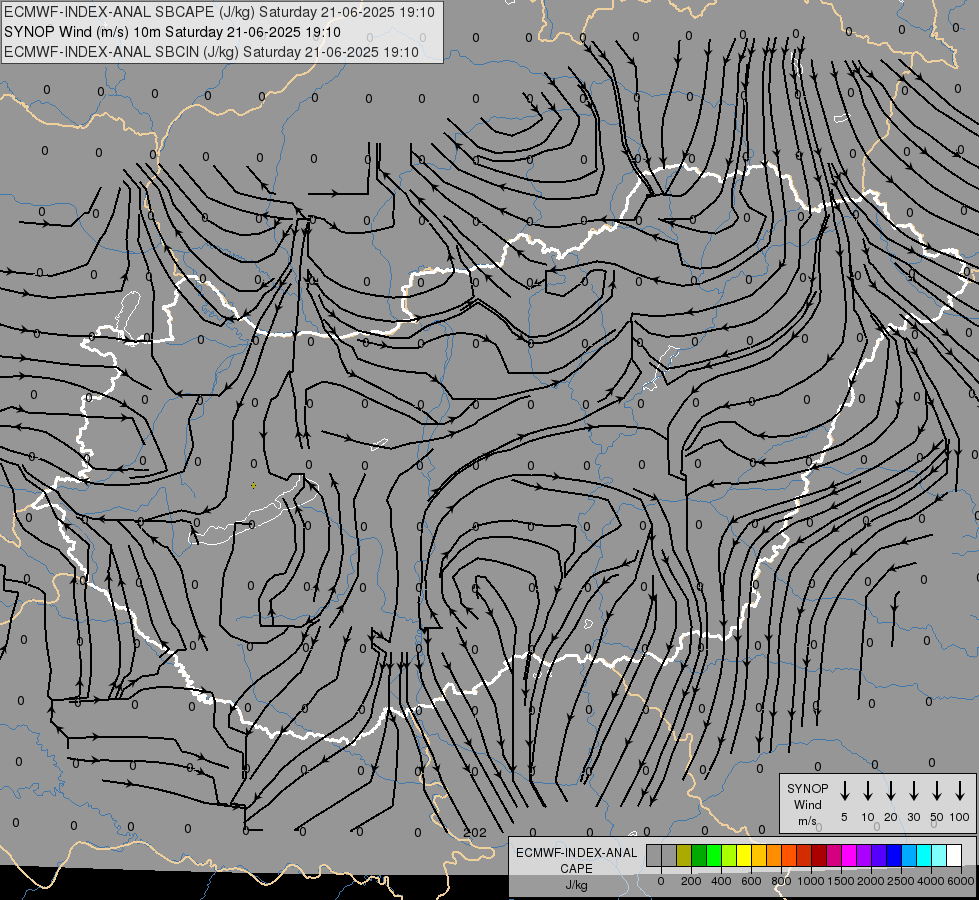Click the wind arrow above the 50 label
Image resolution: width=979 pixels, height=900 pixels.
pos(937,791)
